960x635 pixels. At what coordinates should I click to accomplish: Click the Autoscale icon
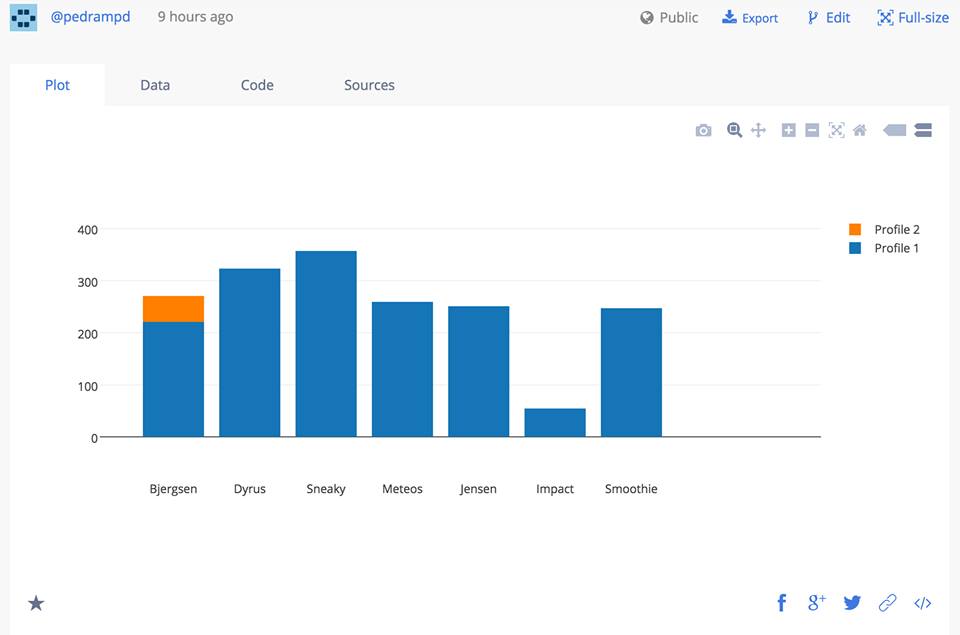tap(836, 130)
